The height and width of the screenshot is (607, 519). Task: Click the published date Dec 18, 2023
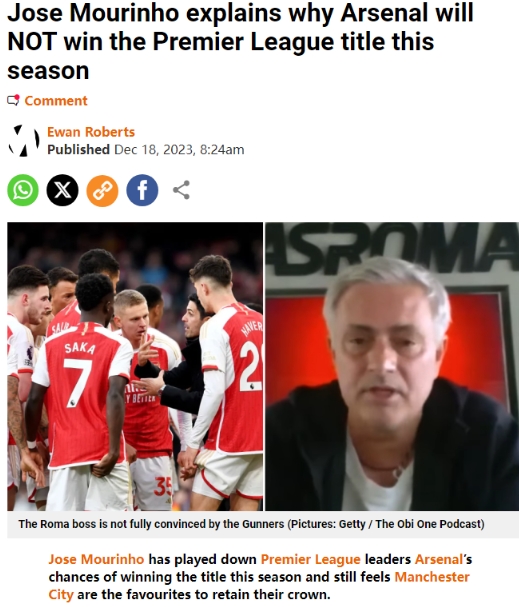(179, 149)
